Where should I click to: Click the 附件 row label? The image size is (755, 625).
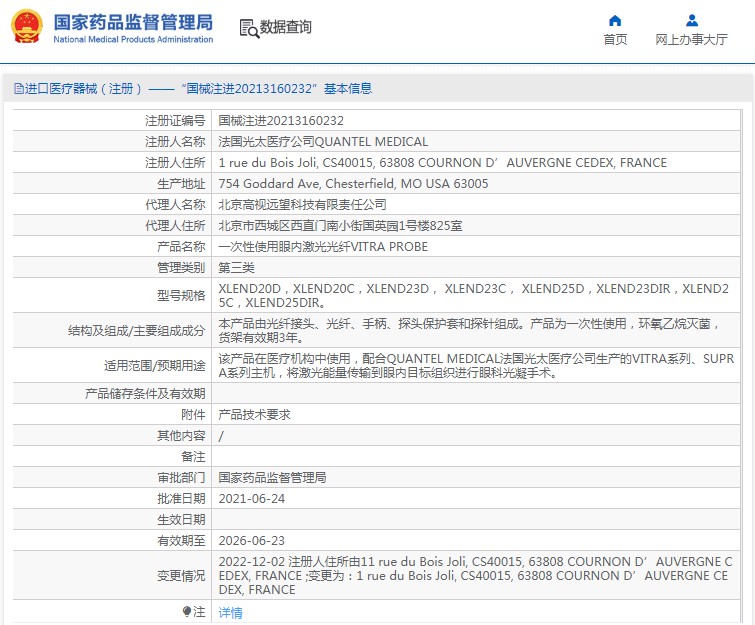coord(193,415)
